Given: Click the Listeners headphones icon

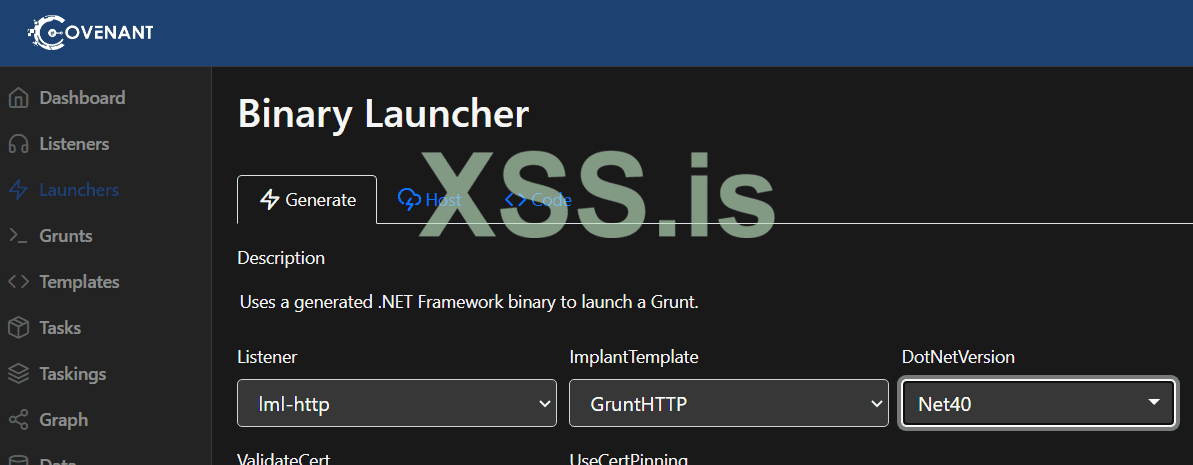Looking at the screenshot, I should tap(18, 144).
